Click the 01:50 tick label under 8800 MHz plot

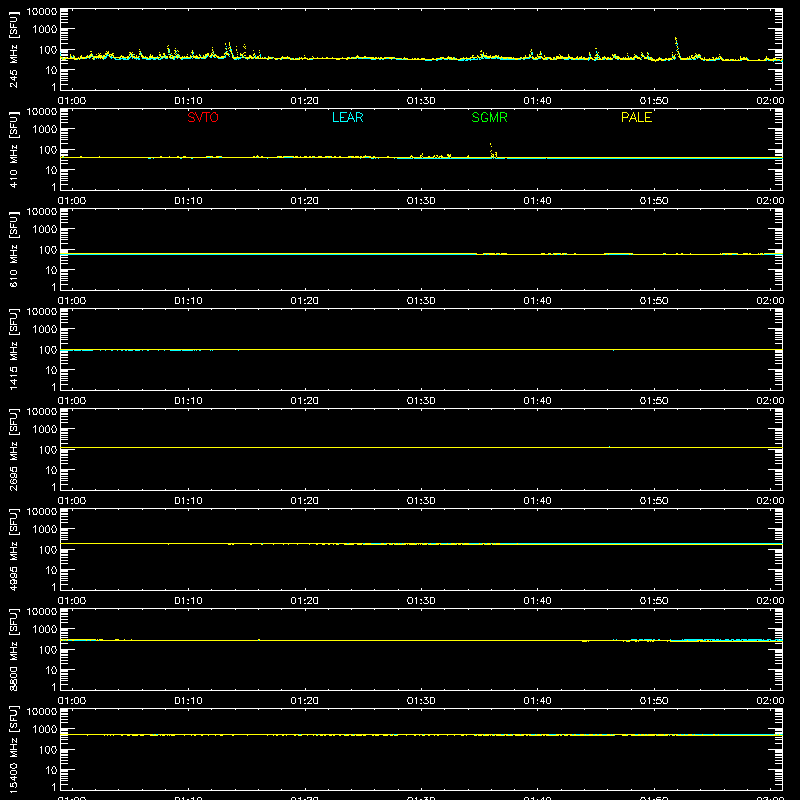pos(654,701)
